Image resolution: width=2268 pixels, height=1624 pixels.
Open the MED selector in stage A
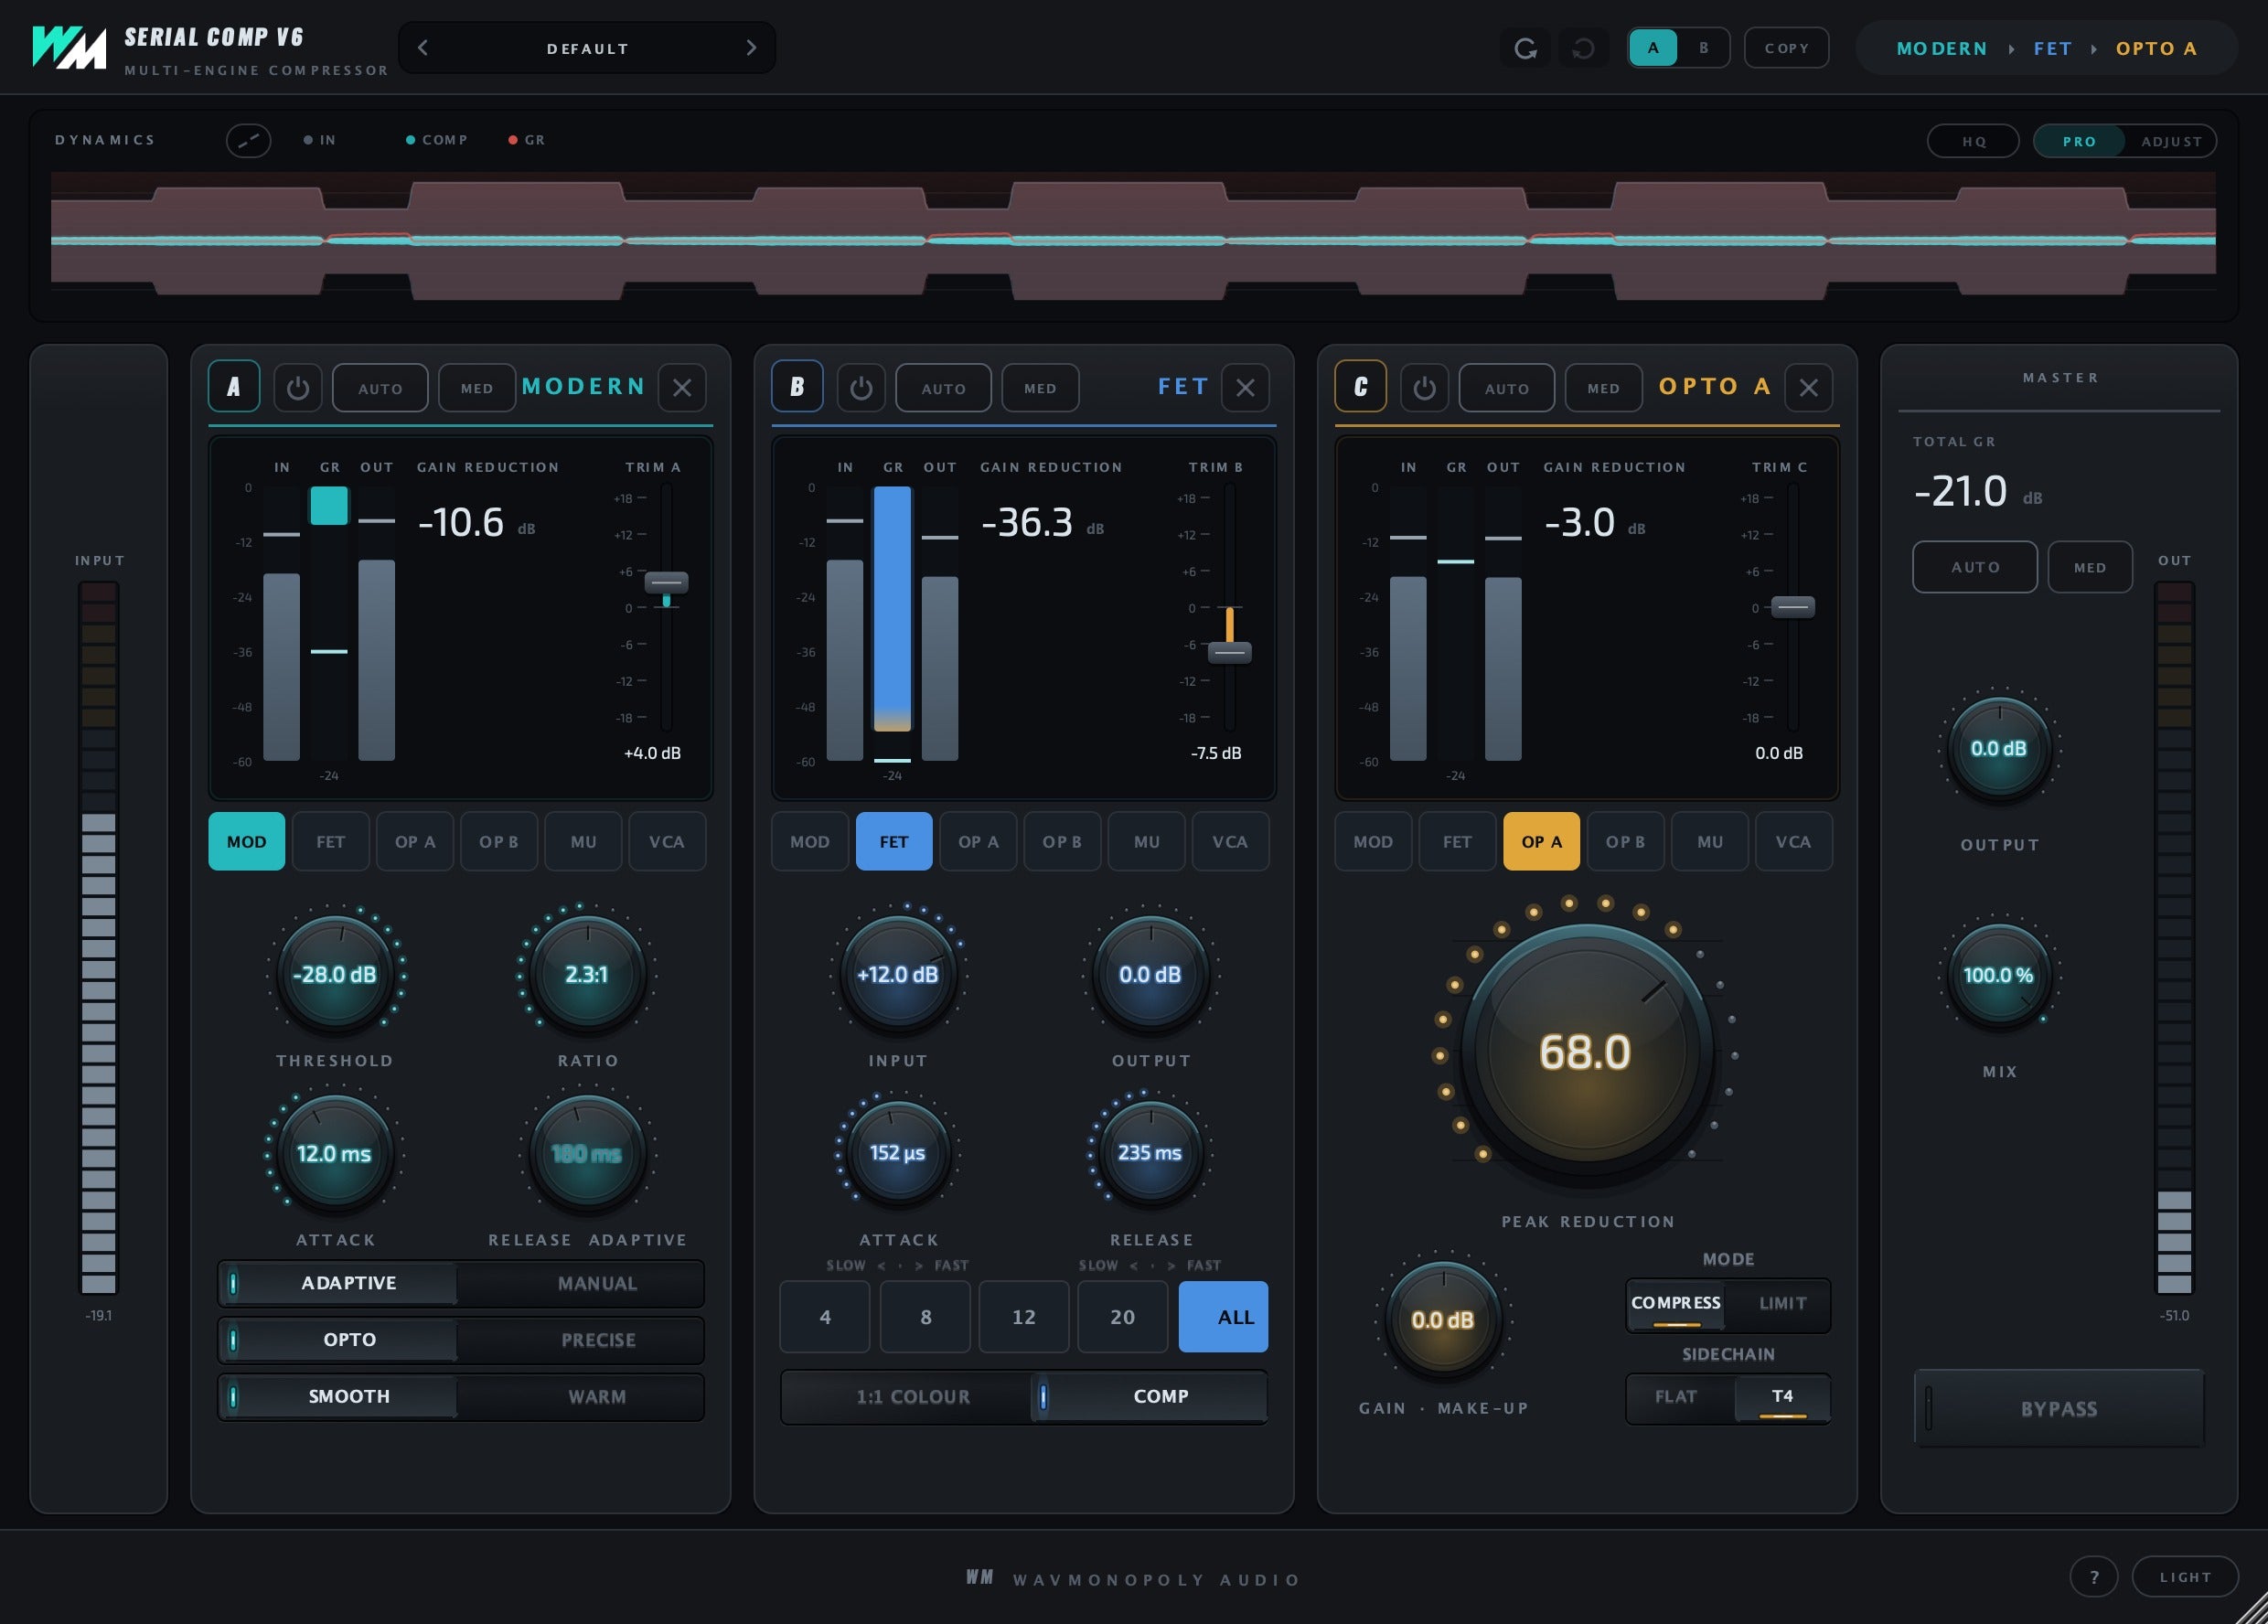click(x=477, y=388)
